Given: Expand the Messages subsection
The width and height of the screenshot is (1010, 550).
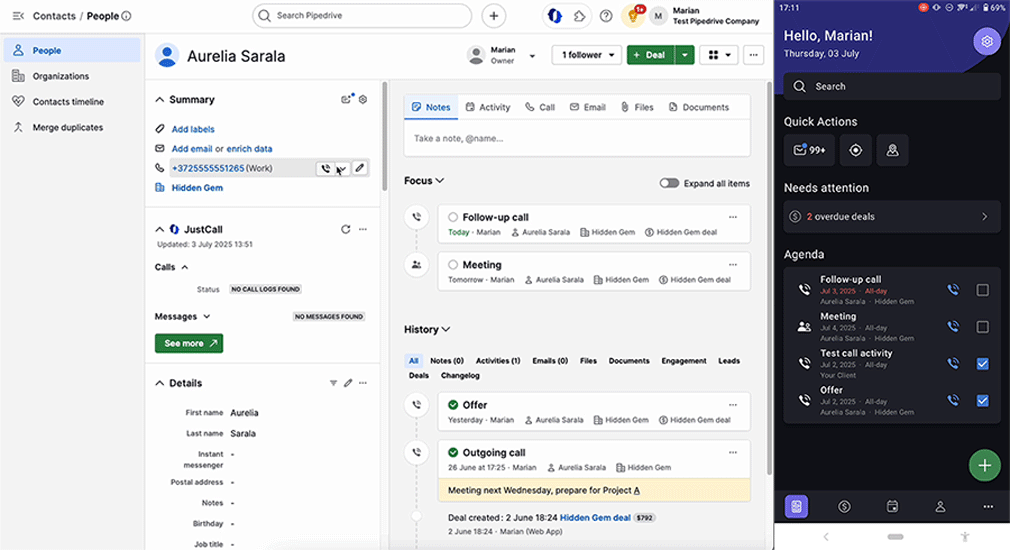Looking at the screenshot, I should coord(207,317).
